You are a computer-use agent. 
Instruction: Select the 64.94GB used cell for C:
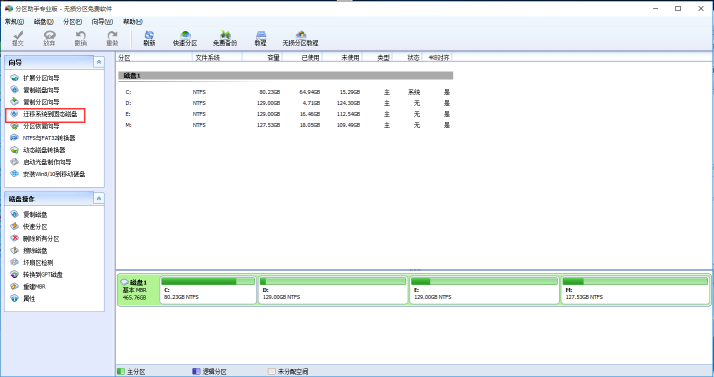coord(310,92)
